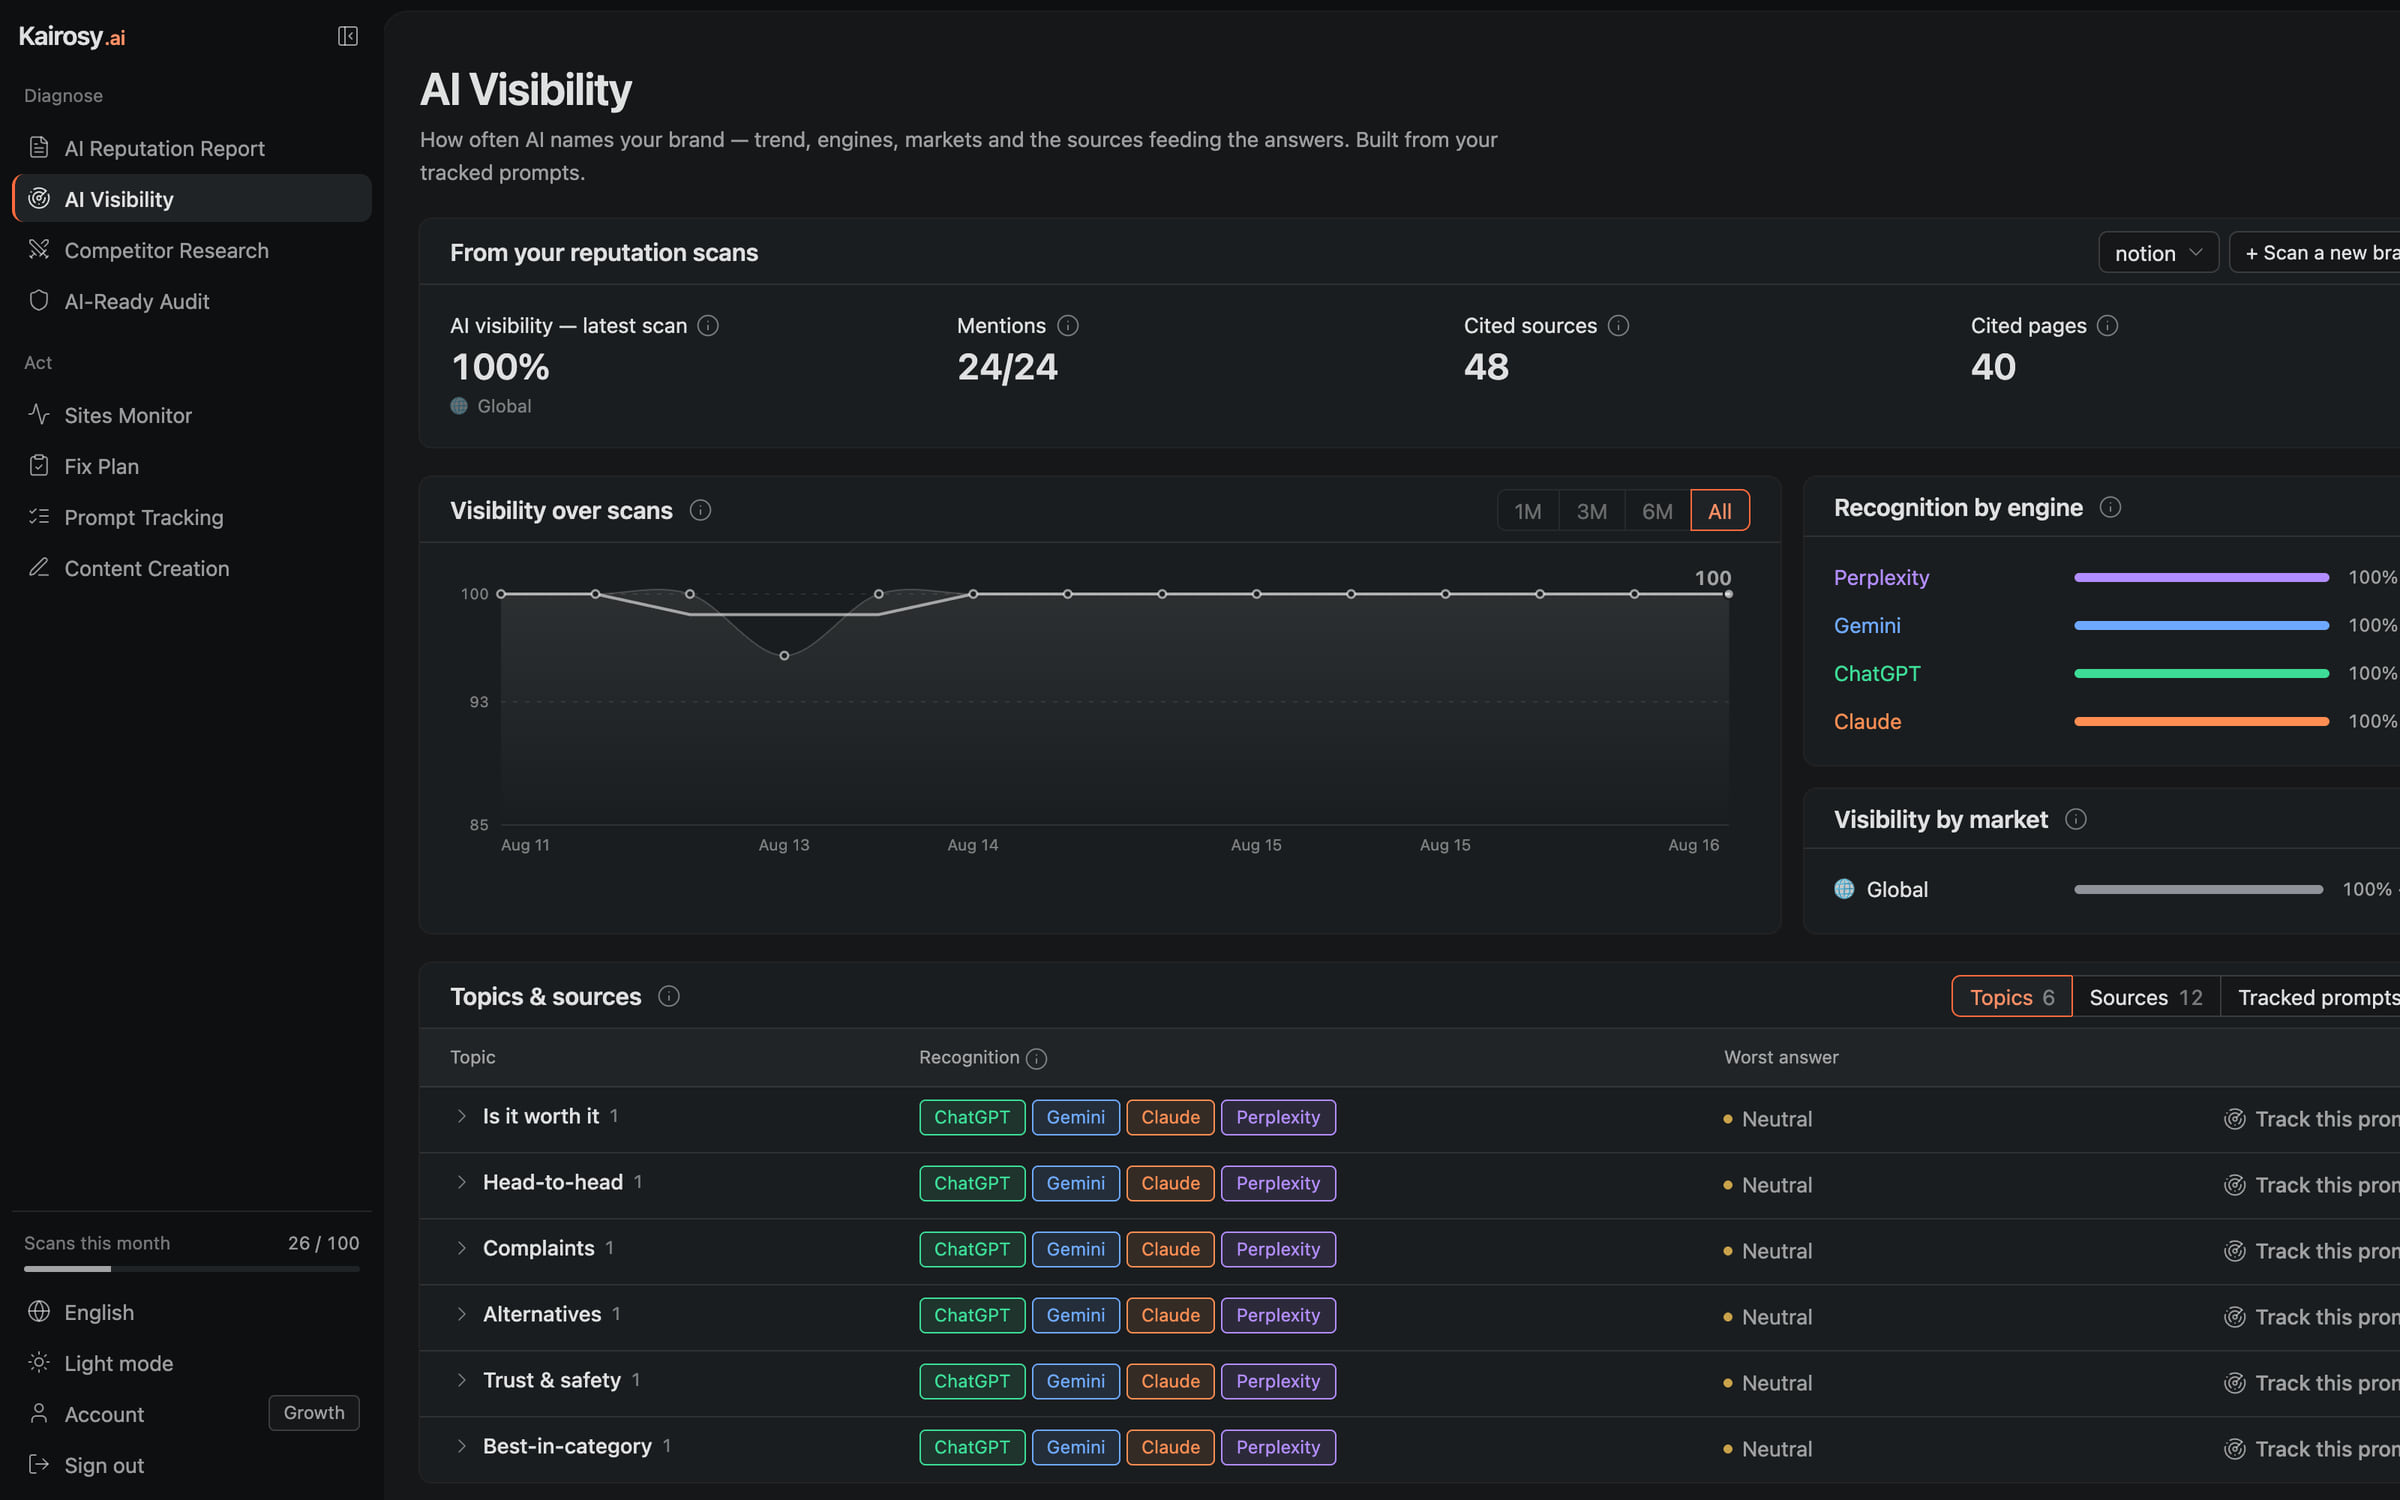
Task: Switch to the Topics tab
Action: [x=2012, y=997]
